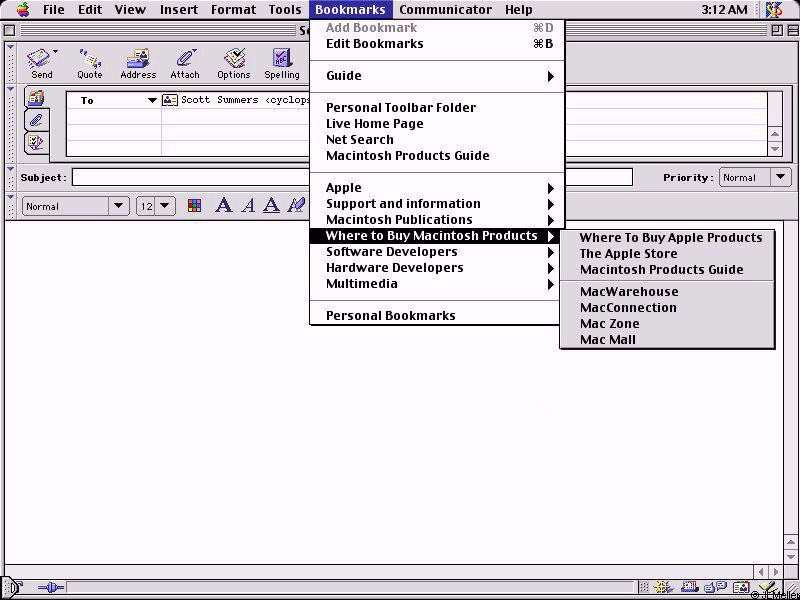Click the address card icon beside Scott Summers
Screen dimensions: 800x600
pos(170,100)
